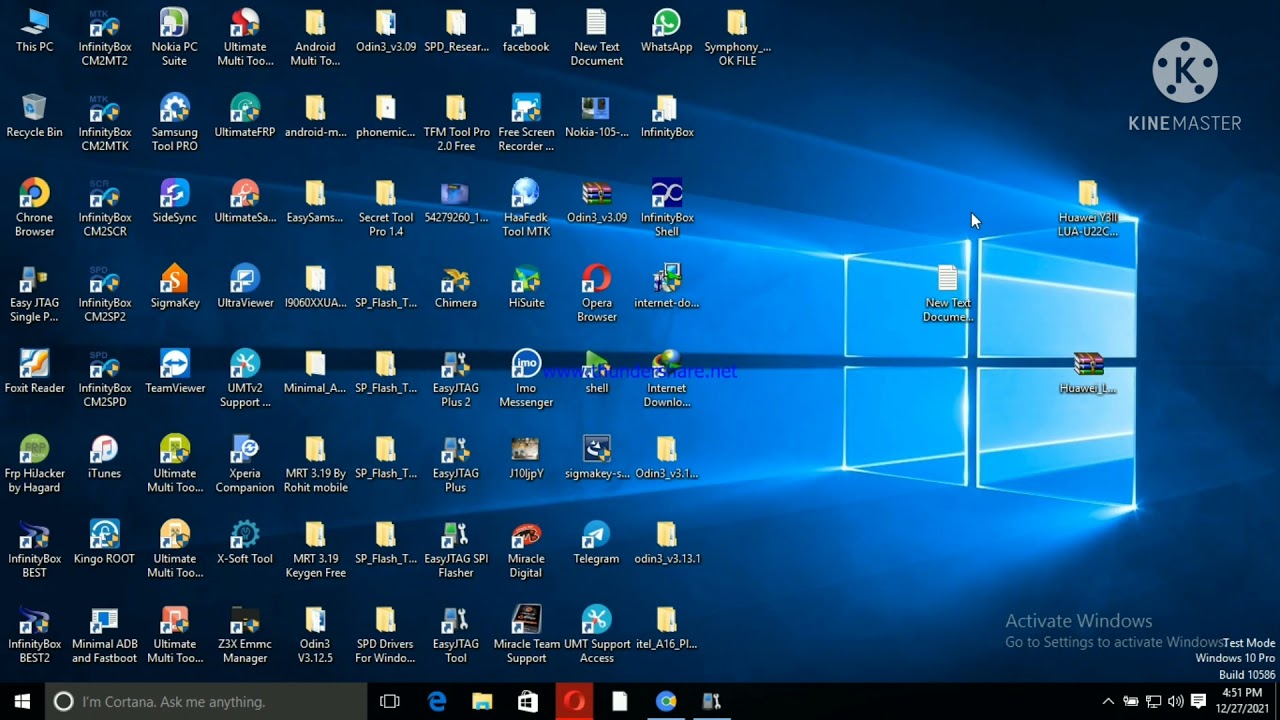Open Huawei Y3II LUA-U22C folder
Screen dimensions: 1280x720
(1088, 209)
